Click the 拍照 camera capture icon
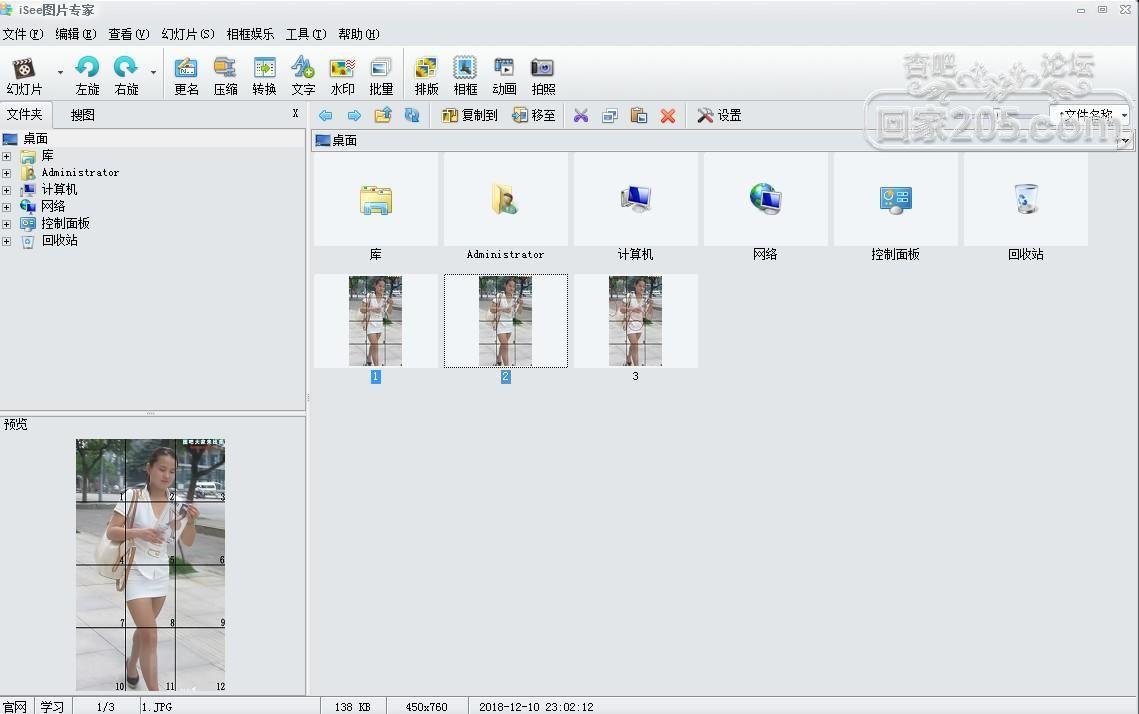Image resolution: width=1139 pixels, height=714 pixels. [543, 74]
